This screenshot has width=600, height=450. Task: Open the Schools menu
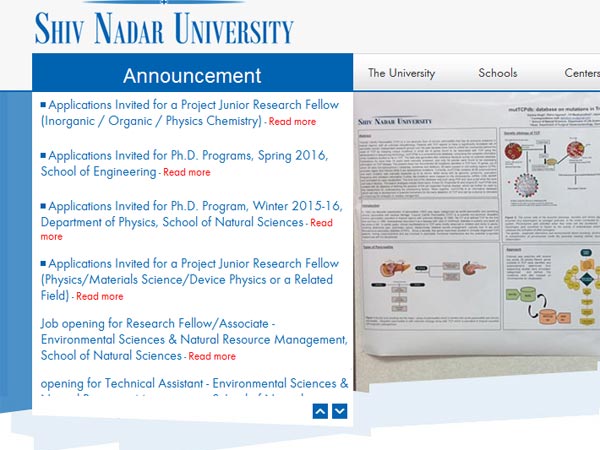(497, 73)
